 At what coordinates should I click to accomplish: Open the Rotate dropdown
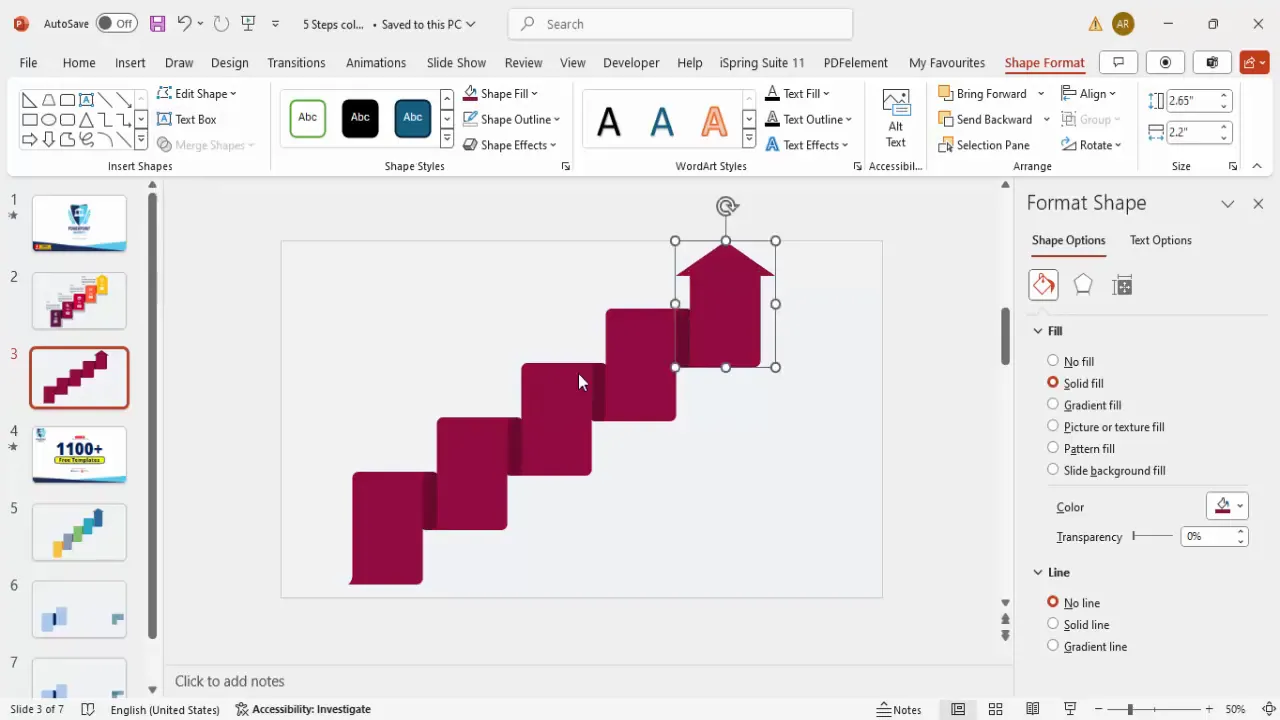coord(1091,145)
